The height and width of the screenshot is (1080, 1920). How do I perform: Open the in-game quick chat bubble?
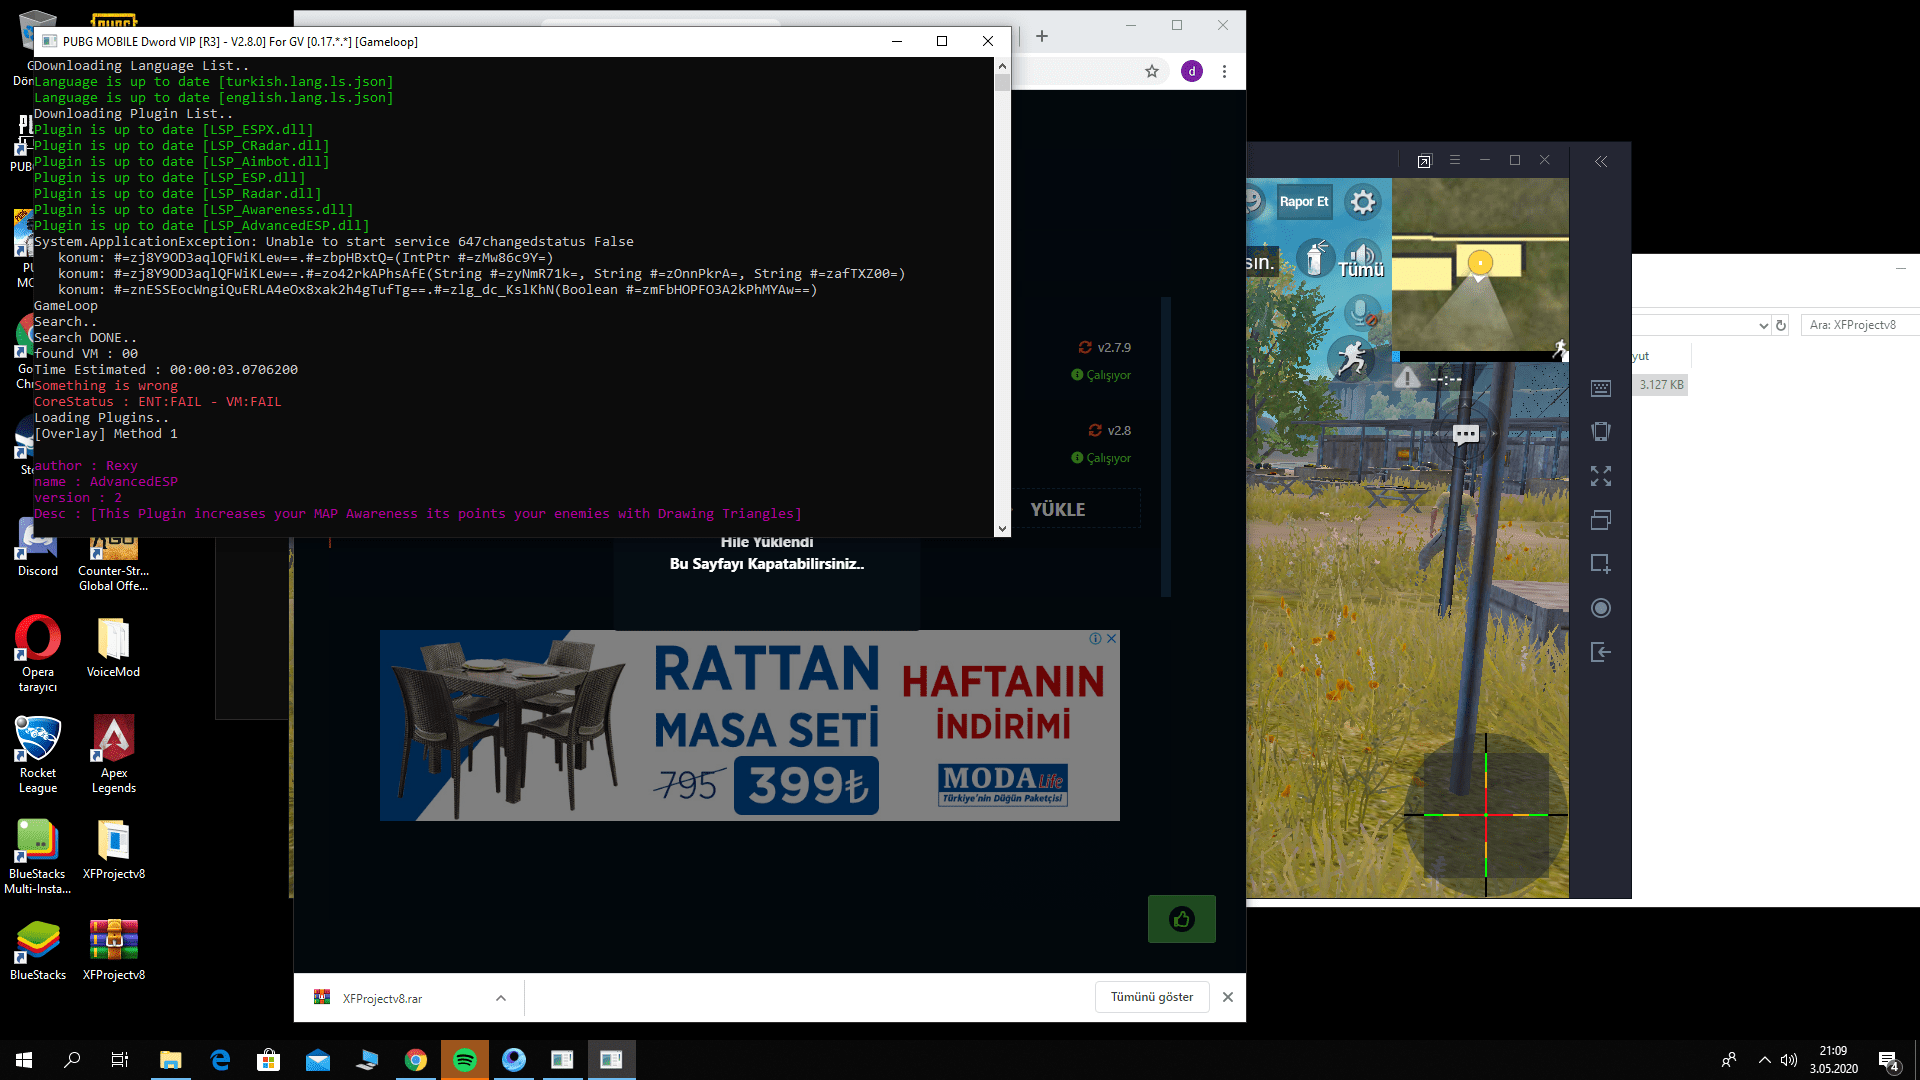tap(1466, 434)
